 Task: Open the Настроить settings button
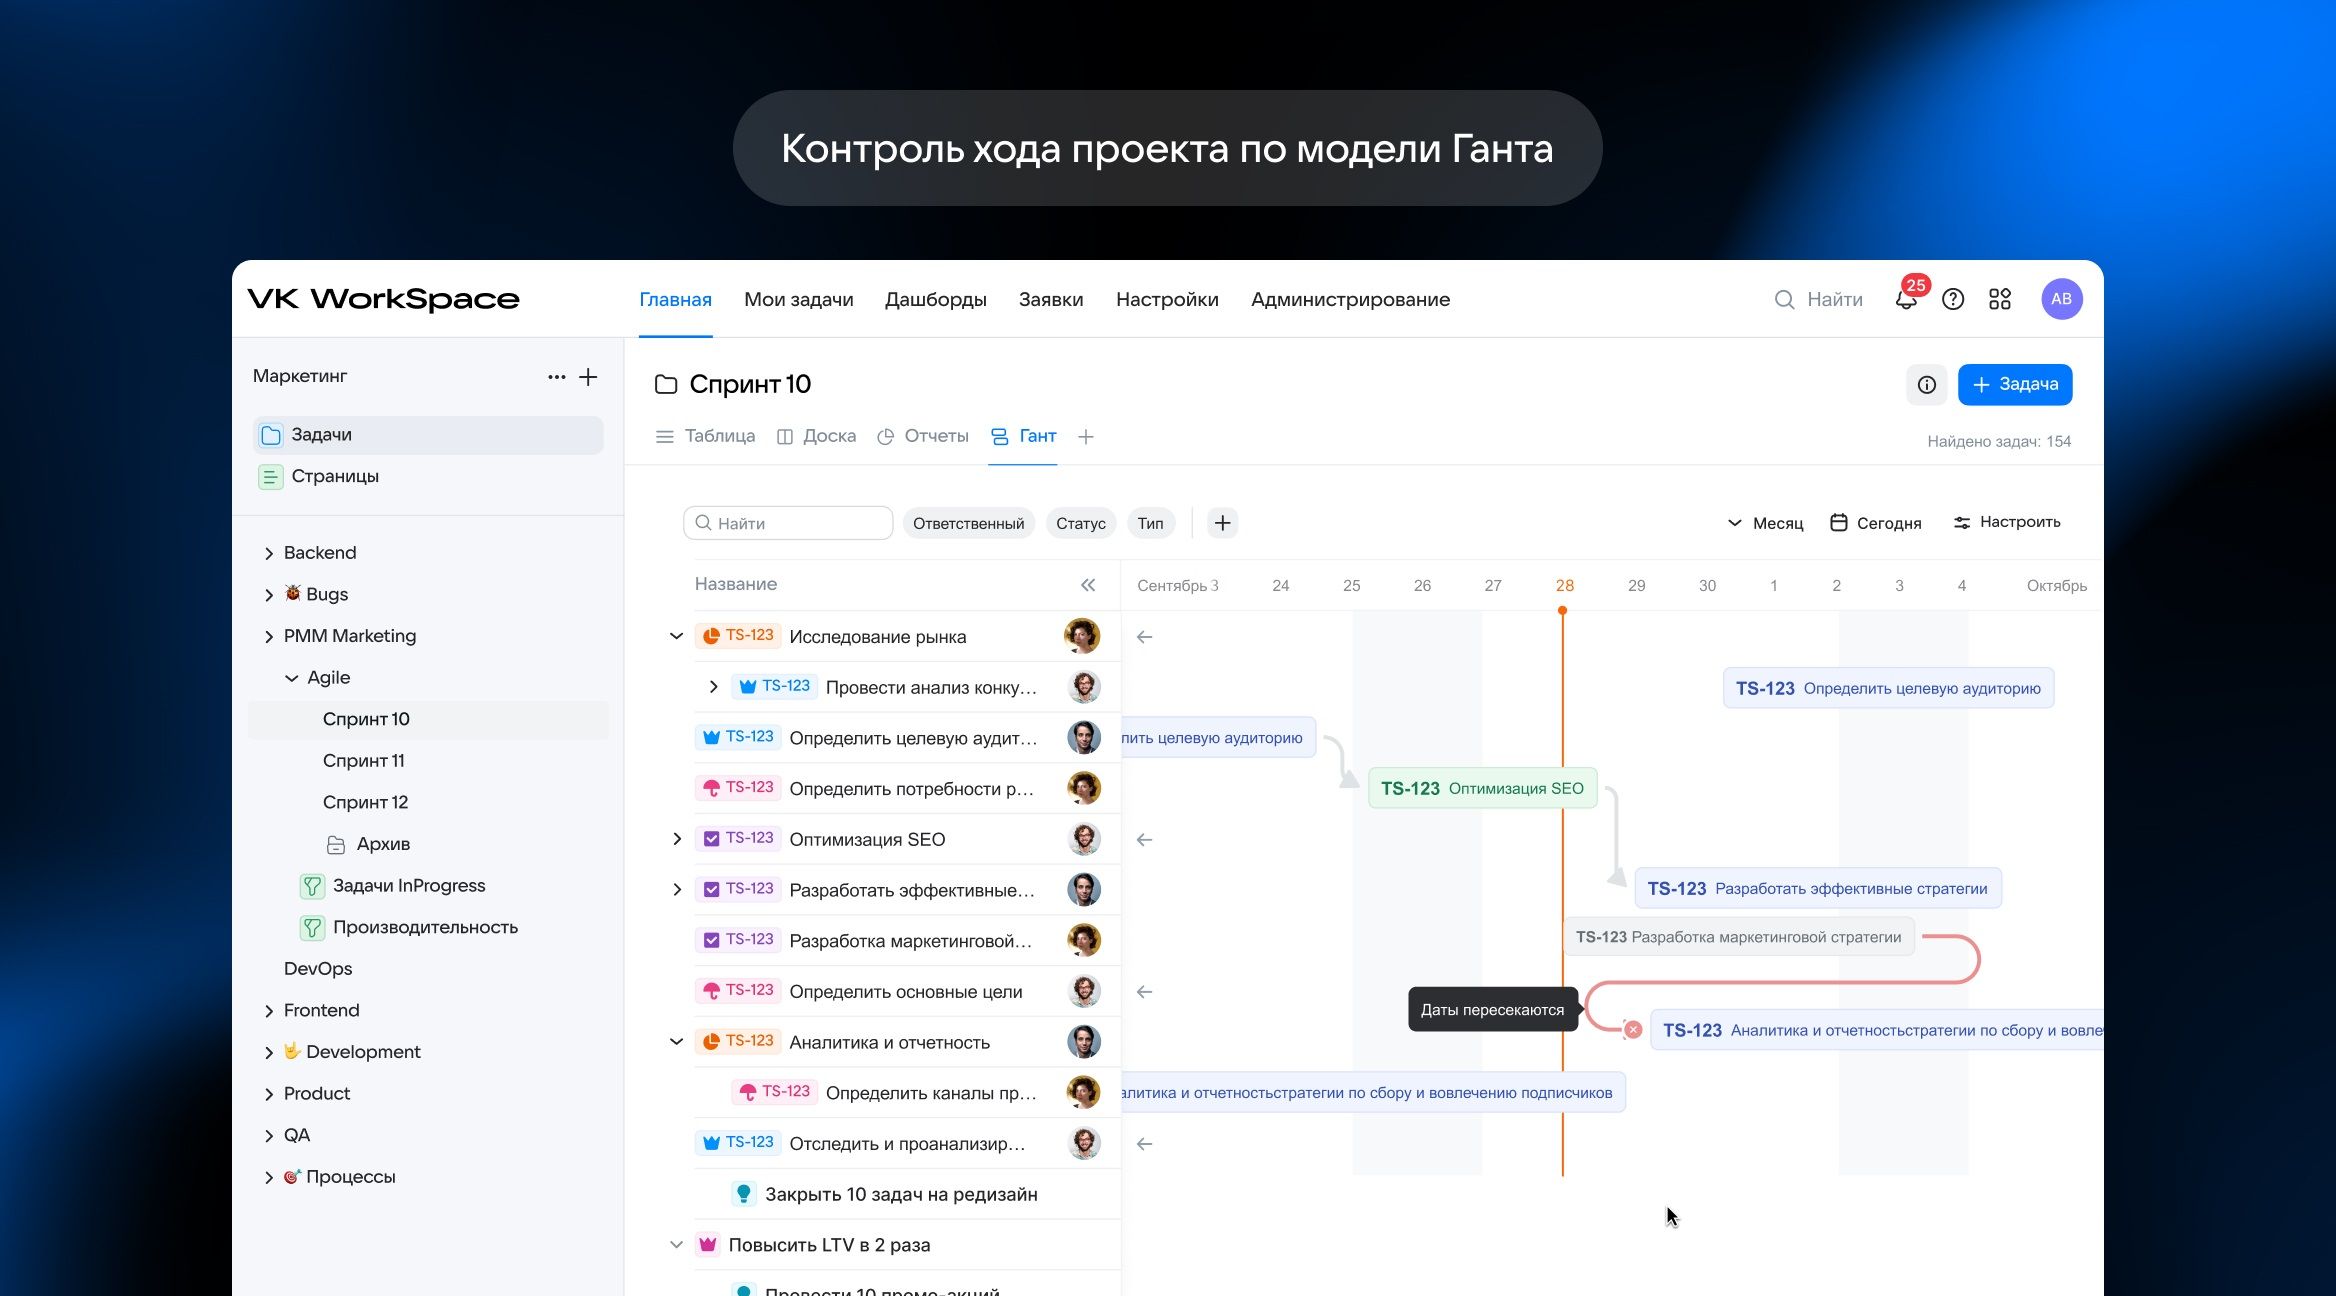(x=2007, y=522)
